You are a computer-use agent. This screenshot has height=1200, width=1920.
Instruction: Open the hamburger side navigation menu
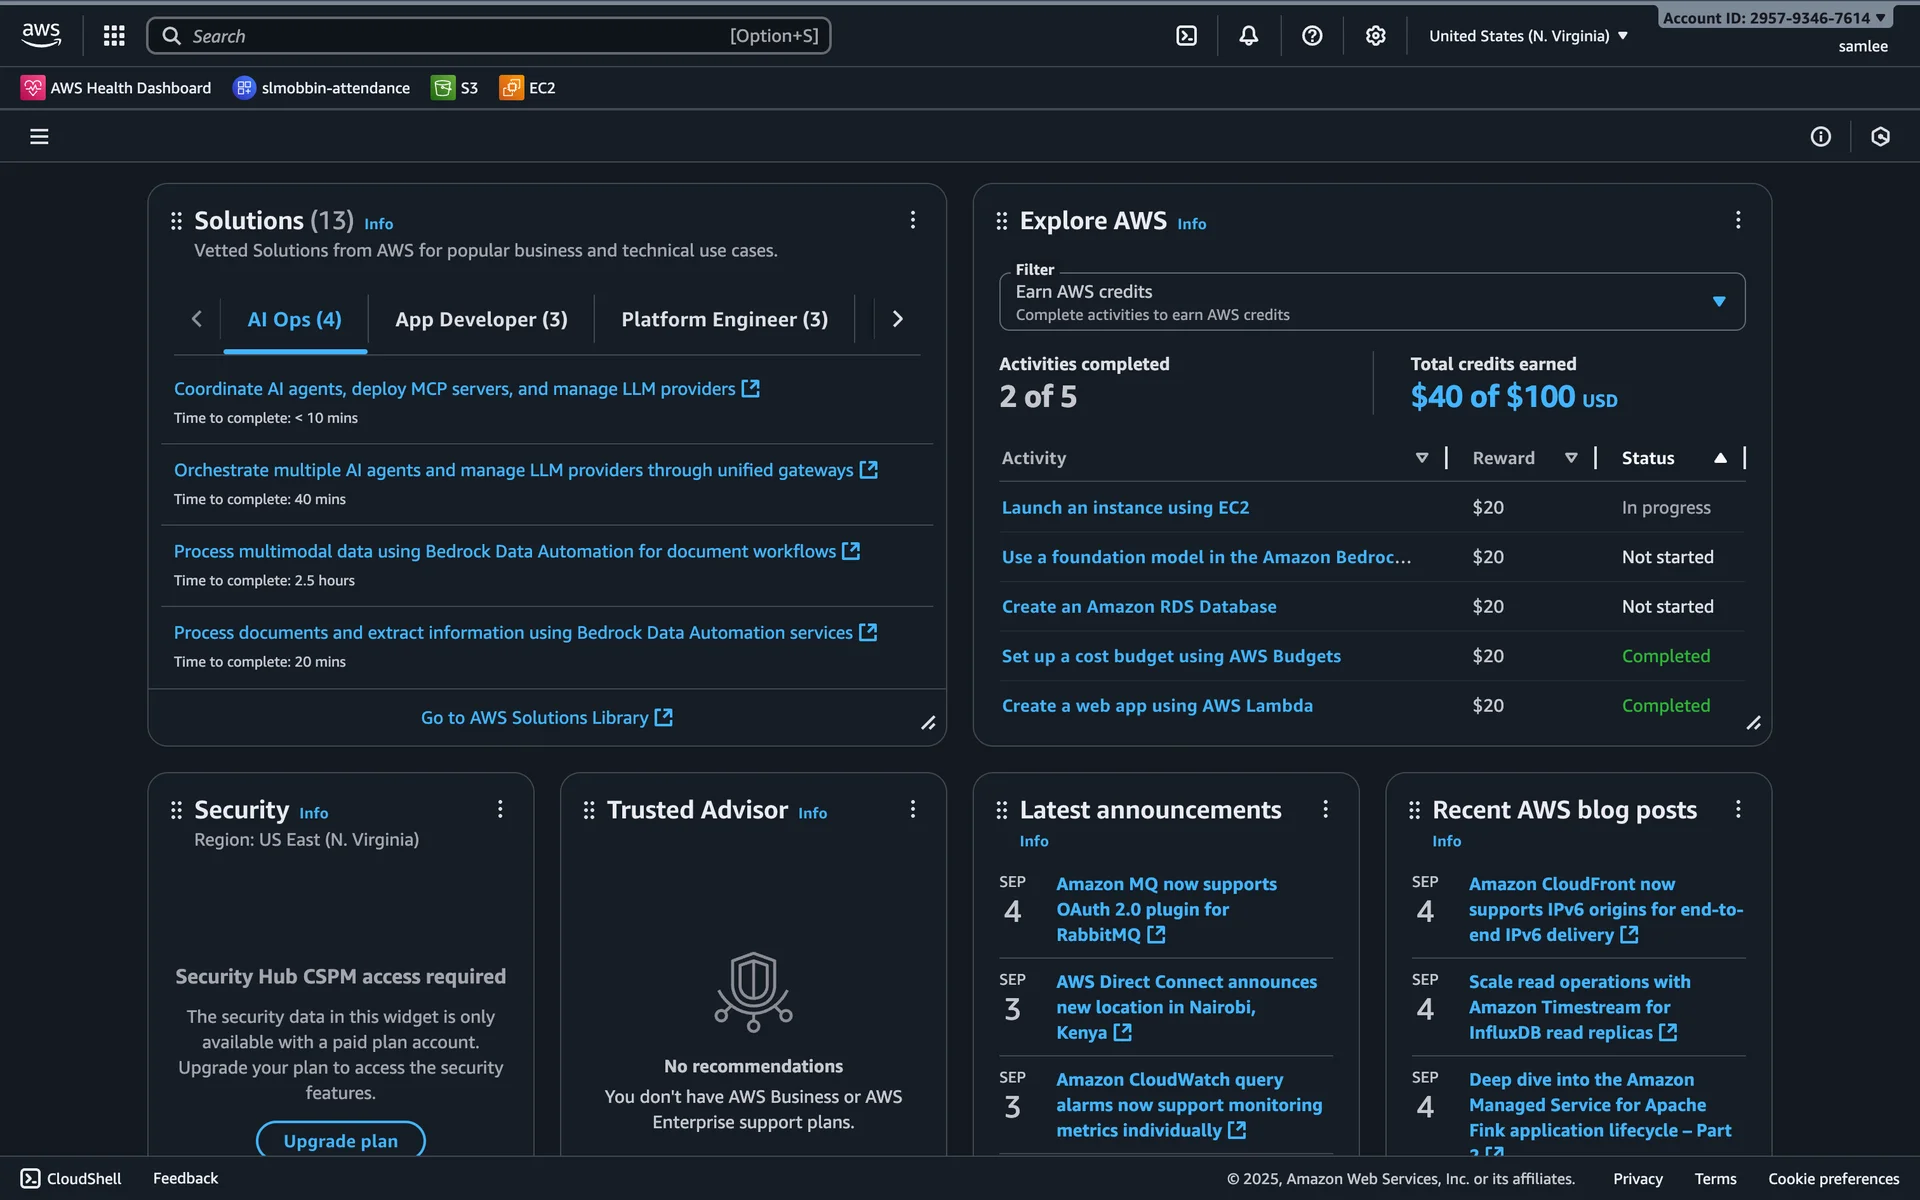[x=39, y=136]
